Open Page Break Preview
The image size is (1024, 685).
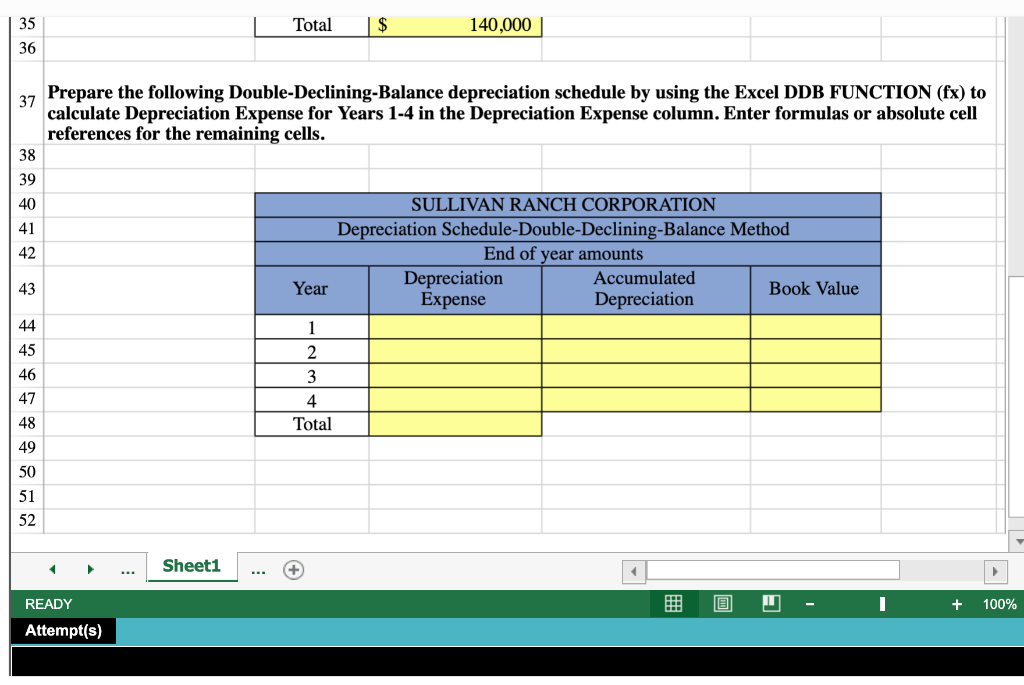[x=770, y=603]
